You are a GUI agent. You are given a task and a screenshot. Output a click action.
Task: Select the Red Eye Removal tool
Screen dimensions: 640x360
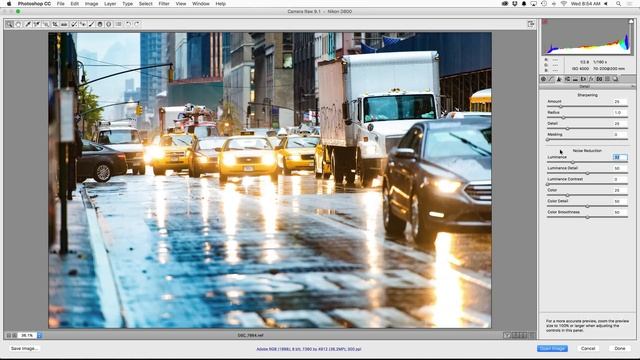(82, 24)
